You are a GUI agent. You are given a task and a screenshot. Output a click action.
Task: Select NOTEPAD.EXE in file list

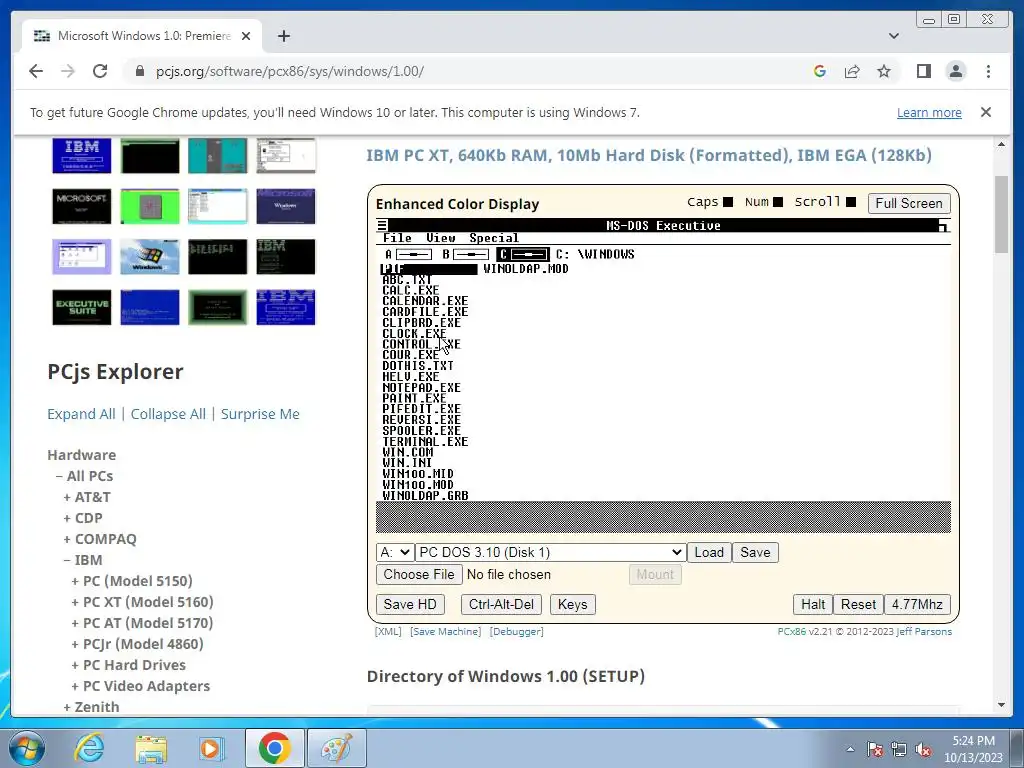click(422, 388)
